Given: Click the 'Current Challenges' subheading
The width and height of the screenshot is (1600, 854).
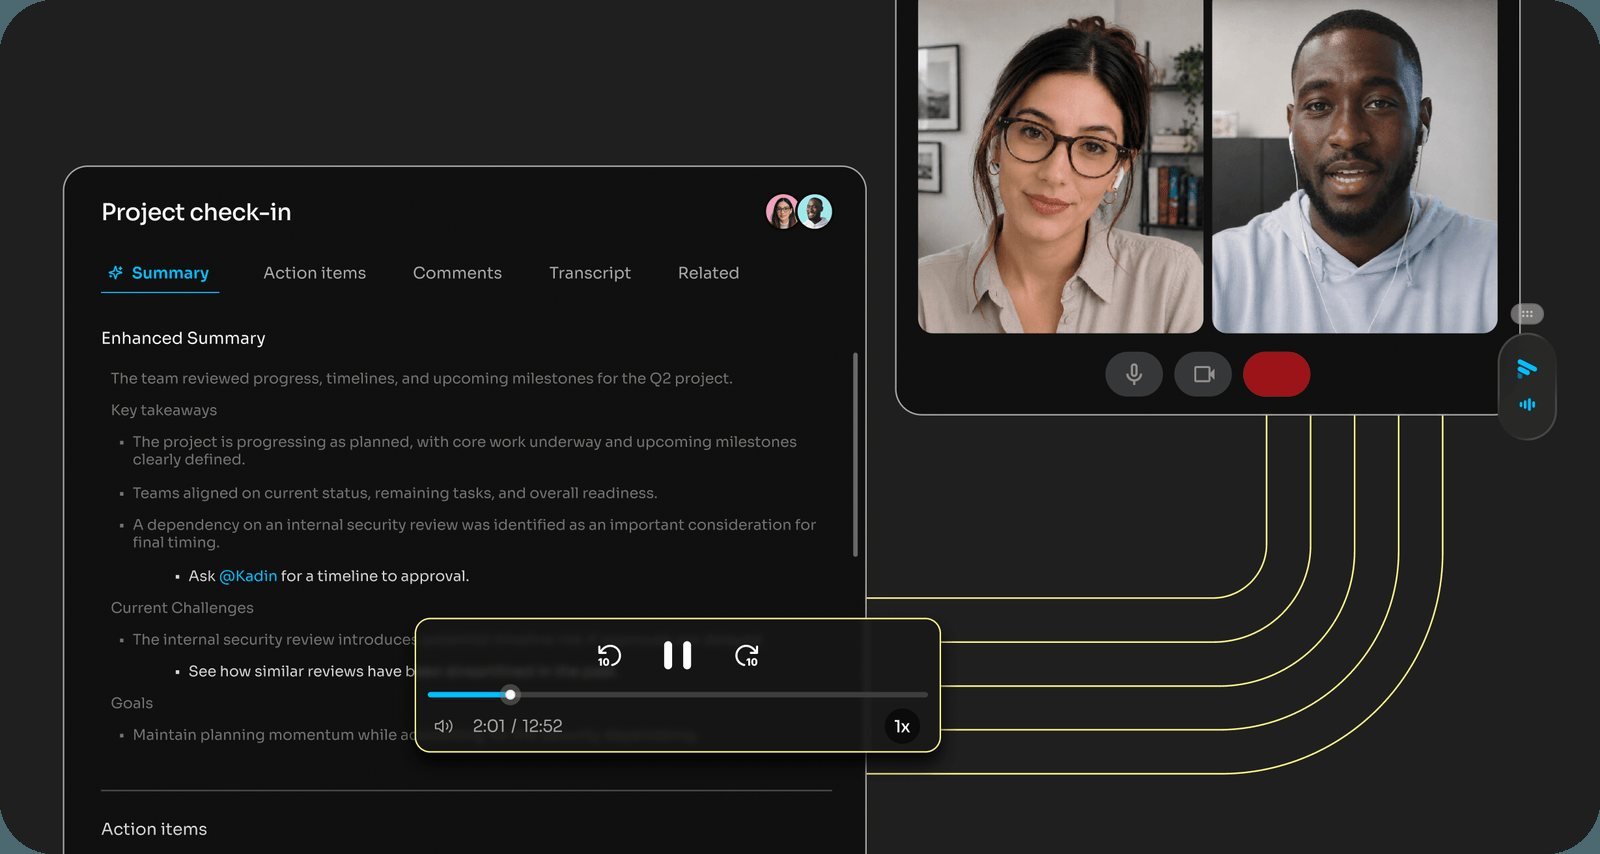Looking at the screenshot, I should pyautogui.click(x=182, y=608).
